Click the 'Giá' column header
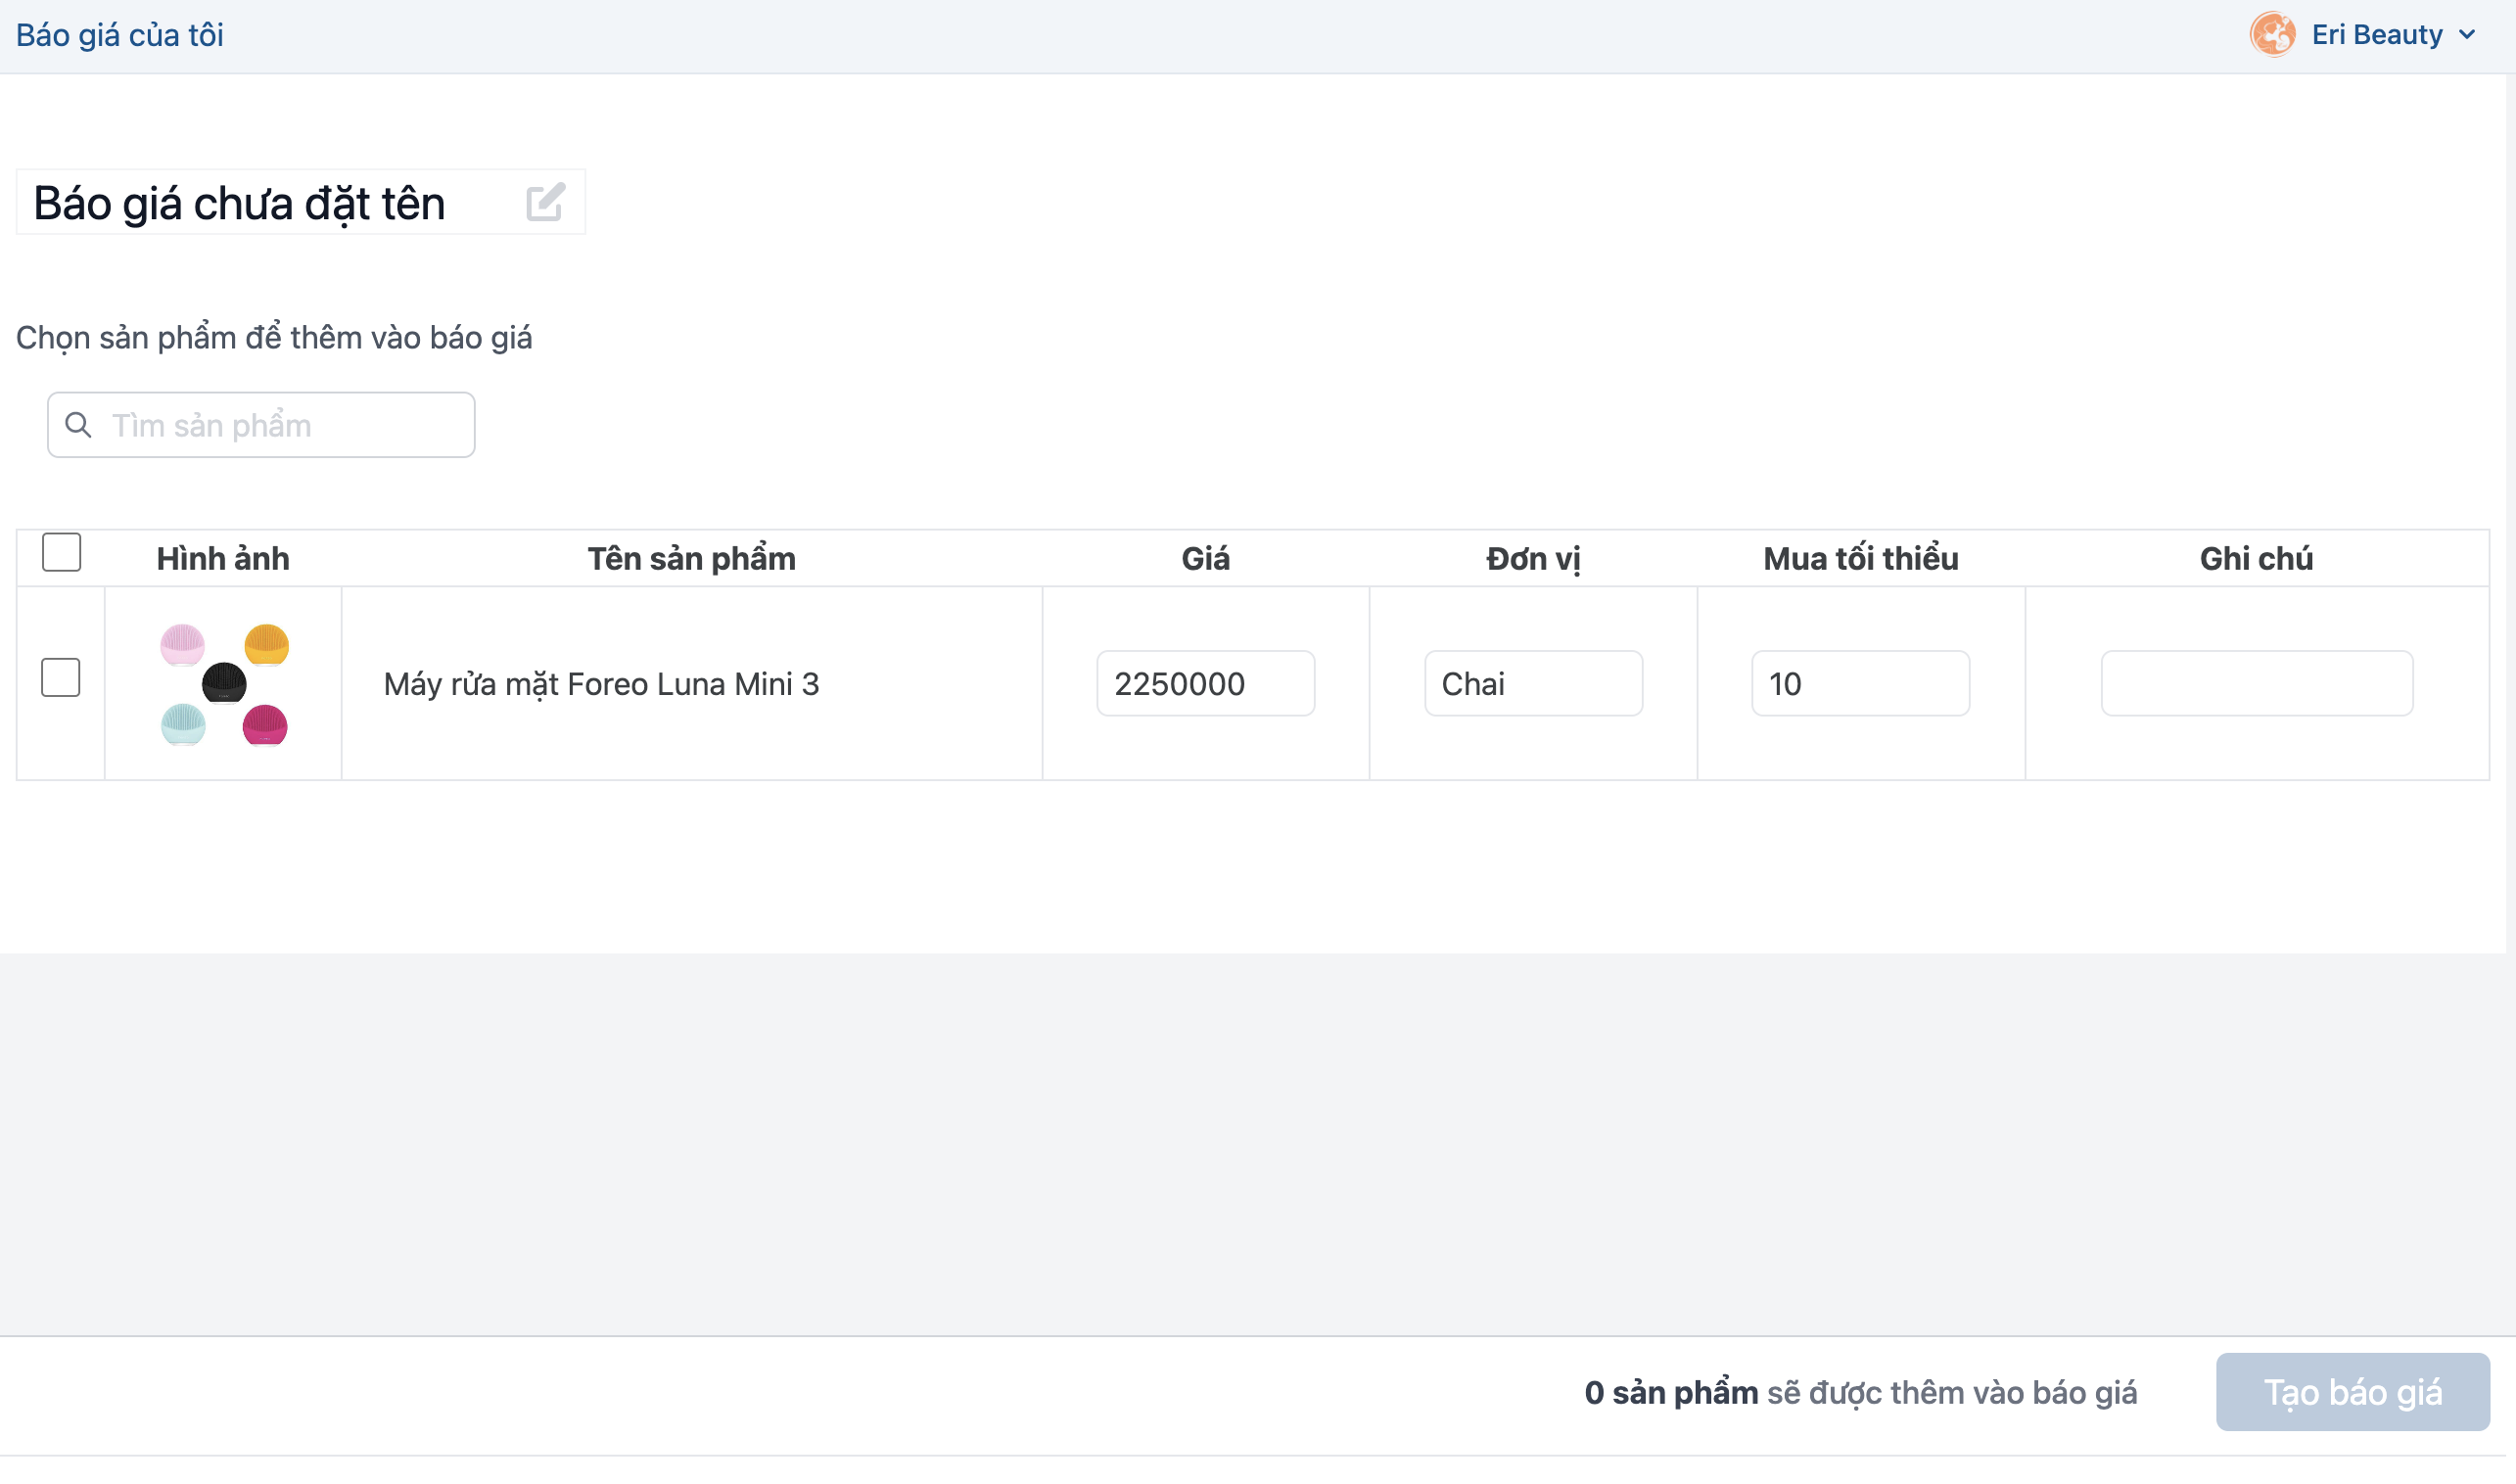Screen dimensions: 2516x1484 [x=1205, y=559]
